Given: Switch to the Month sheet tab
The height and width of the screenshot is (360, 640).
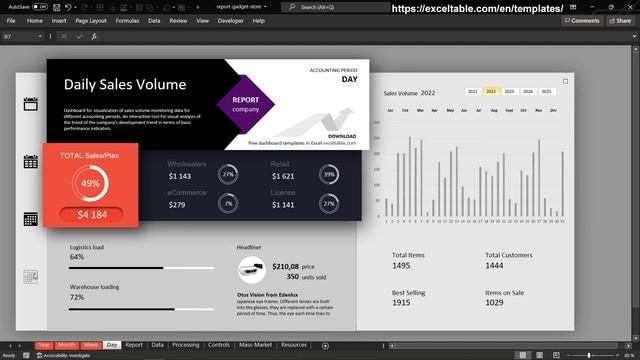Looking at the screenshot, I should coord(67,345).
